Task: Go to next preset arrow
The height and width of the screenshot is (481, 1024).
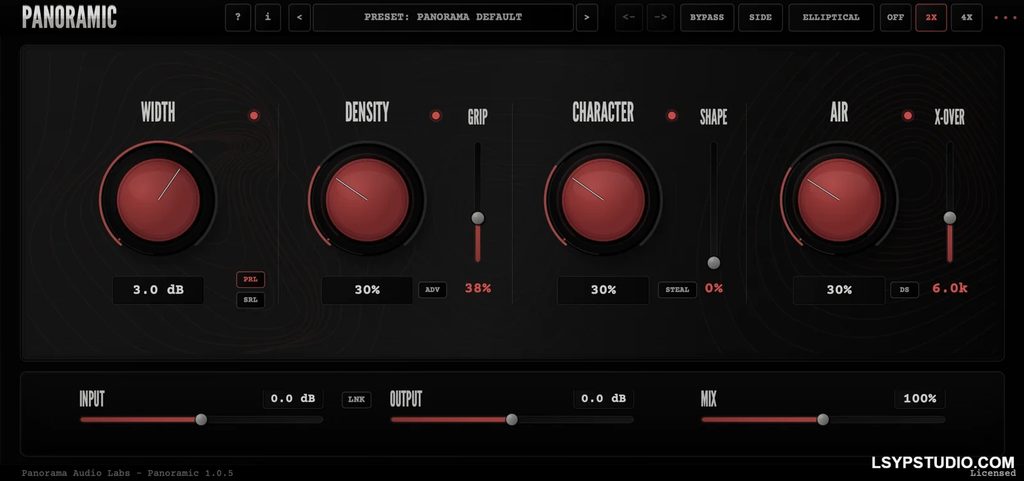Action: click(586, 18)
